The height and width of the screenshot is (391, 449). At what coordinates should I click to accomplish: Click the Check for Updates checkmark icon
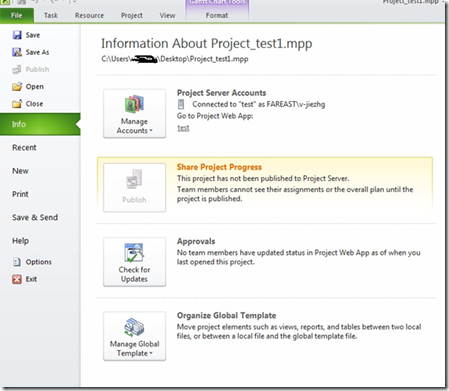(134, 253)
